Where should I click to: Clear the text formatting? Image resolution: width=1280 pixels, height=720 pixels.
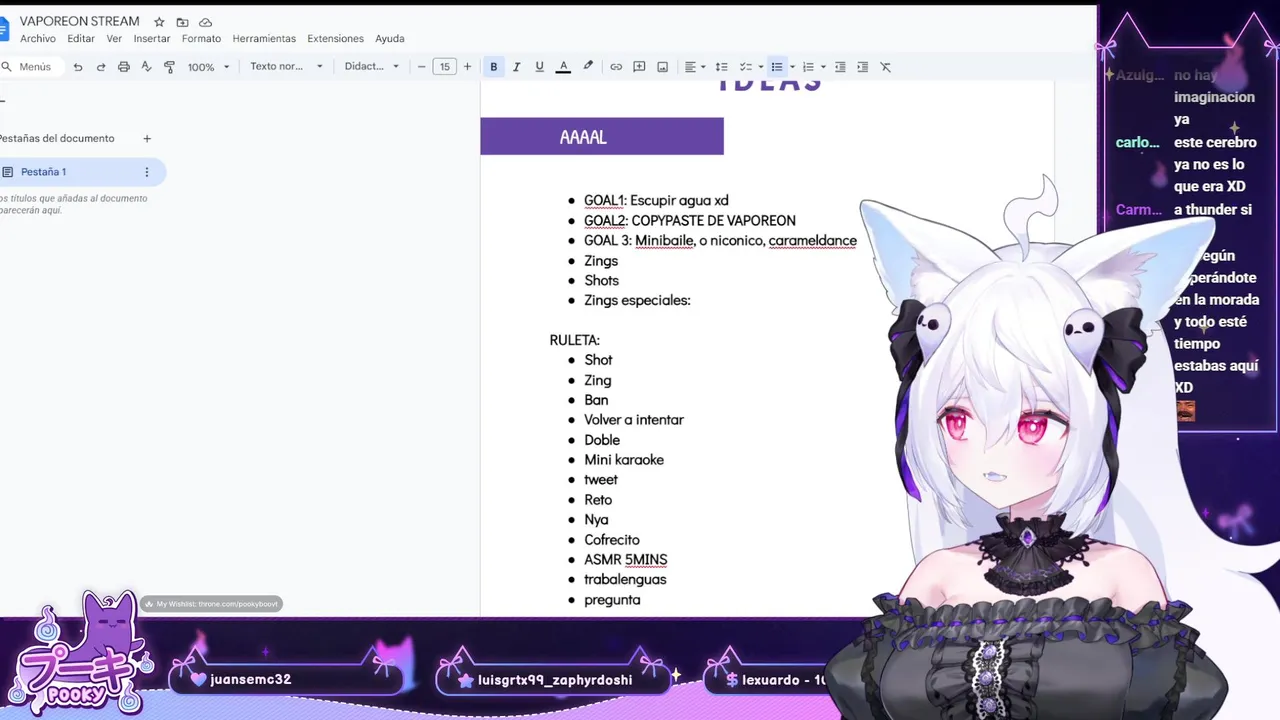tap(885, 67)
